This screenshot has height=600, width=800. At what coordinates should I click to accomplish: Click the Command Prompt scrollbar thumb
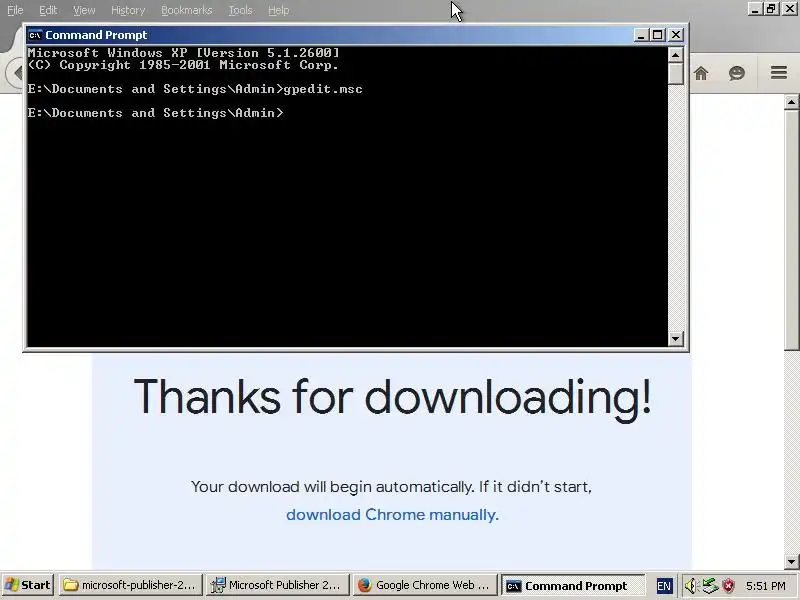(676, 73)
